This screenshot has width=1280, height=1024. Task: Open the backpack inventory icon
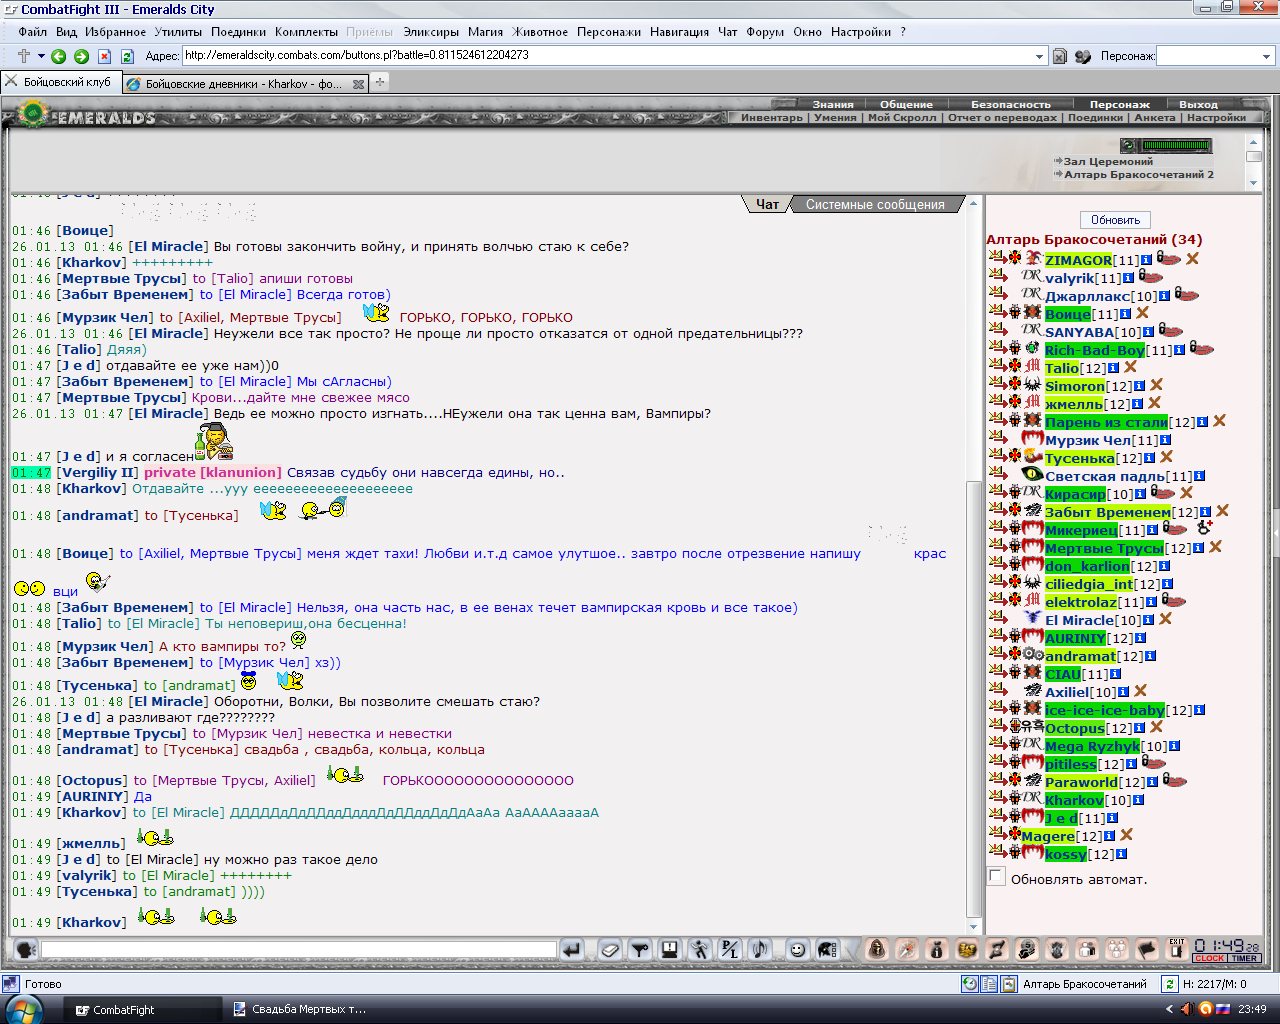877,949
